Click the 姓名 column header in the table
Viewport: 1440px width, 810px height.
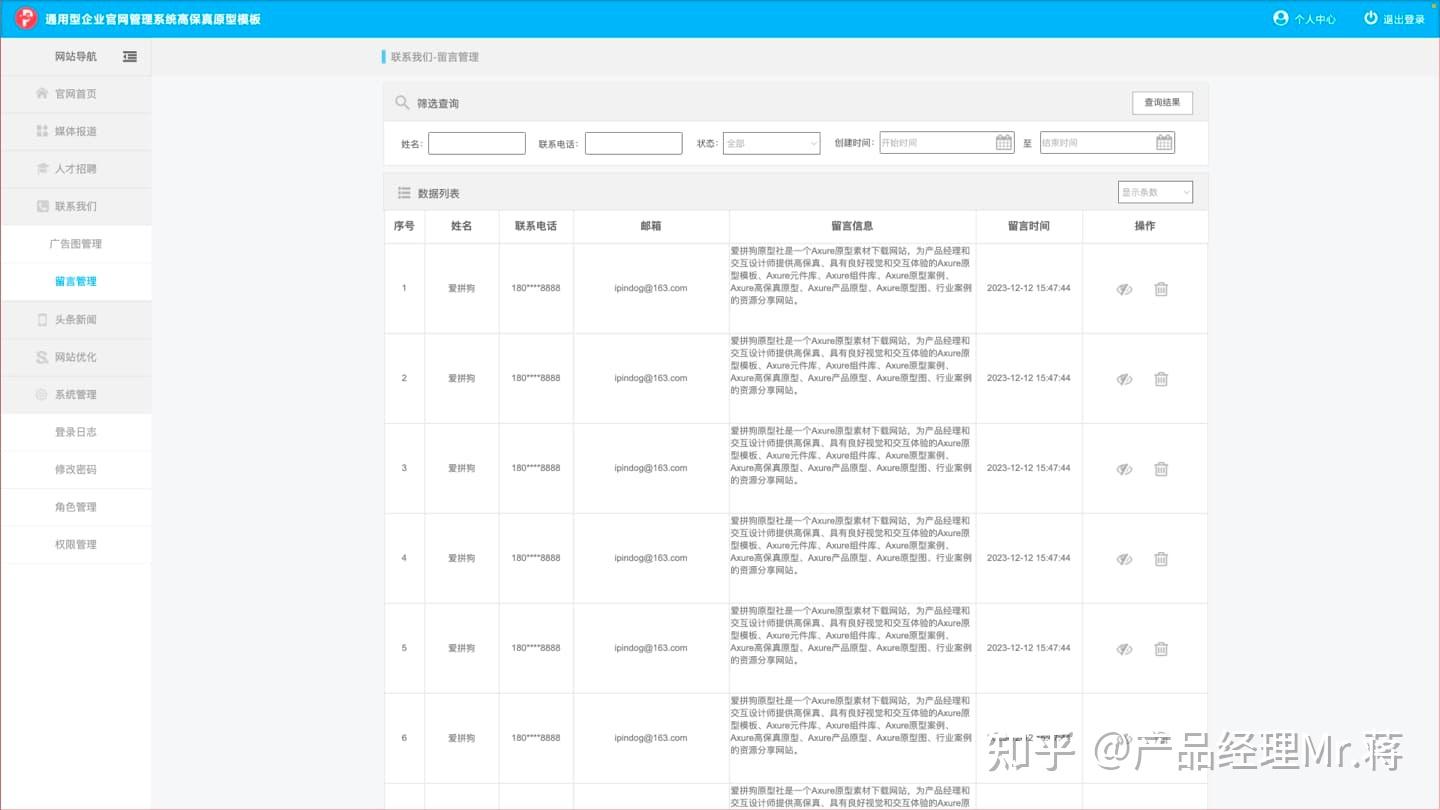pos(461,226)
